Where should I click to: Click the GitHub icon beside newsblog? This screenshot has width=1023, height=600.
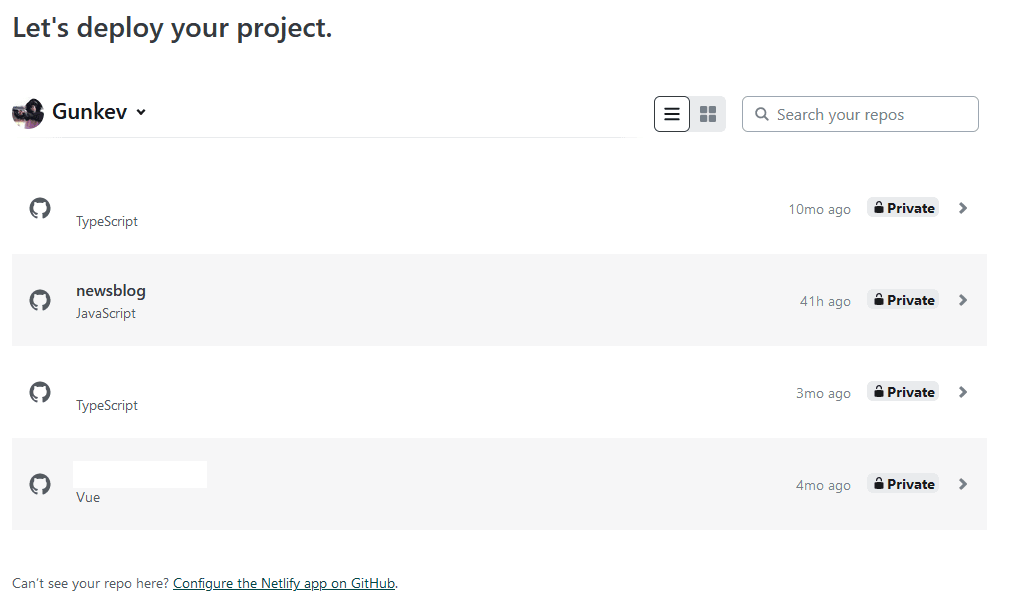pos(40,299)
